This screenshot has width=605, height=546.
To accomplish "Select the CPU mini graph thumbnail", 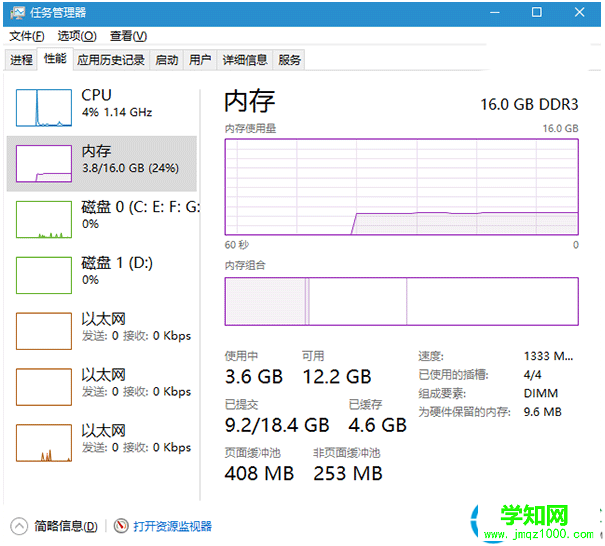I will [41, 106].
